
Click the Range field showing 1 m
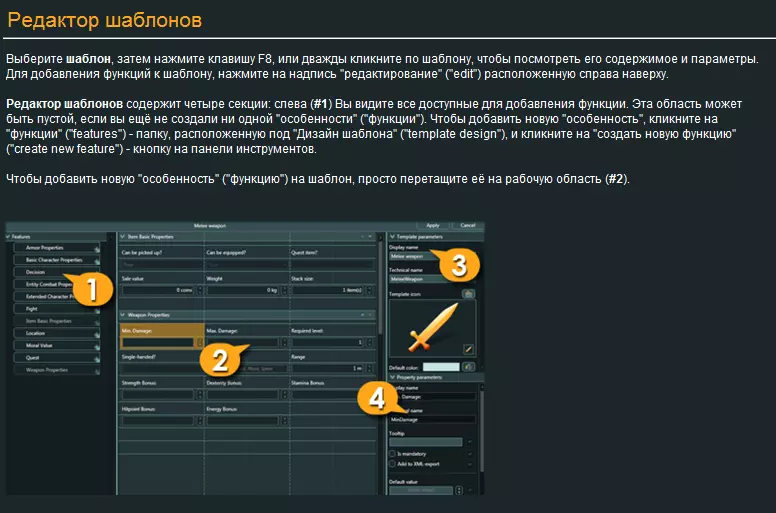(x=328, y=368)
